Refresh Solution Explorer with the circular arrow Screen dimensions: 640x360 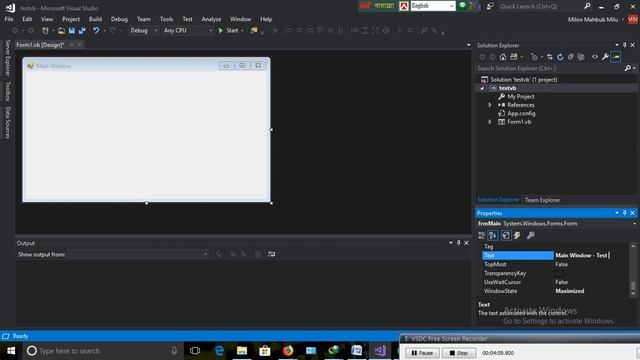[x=560, y=57]
